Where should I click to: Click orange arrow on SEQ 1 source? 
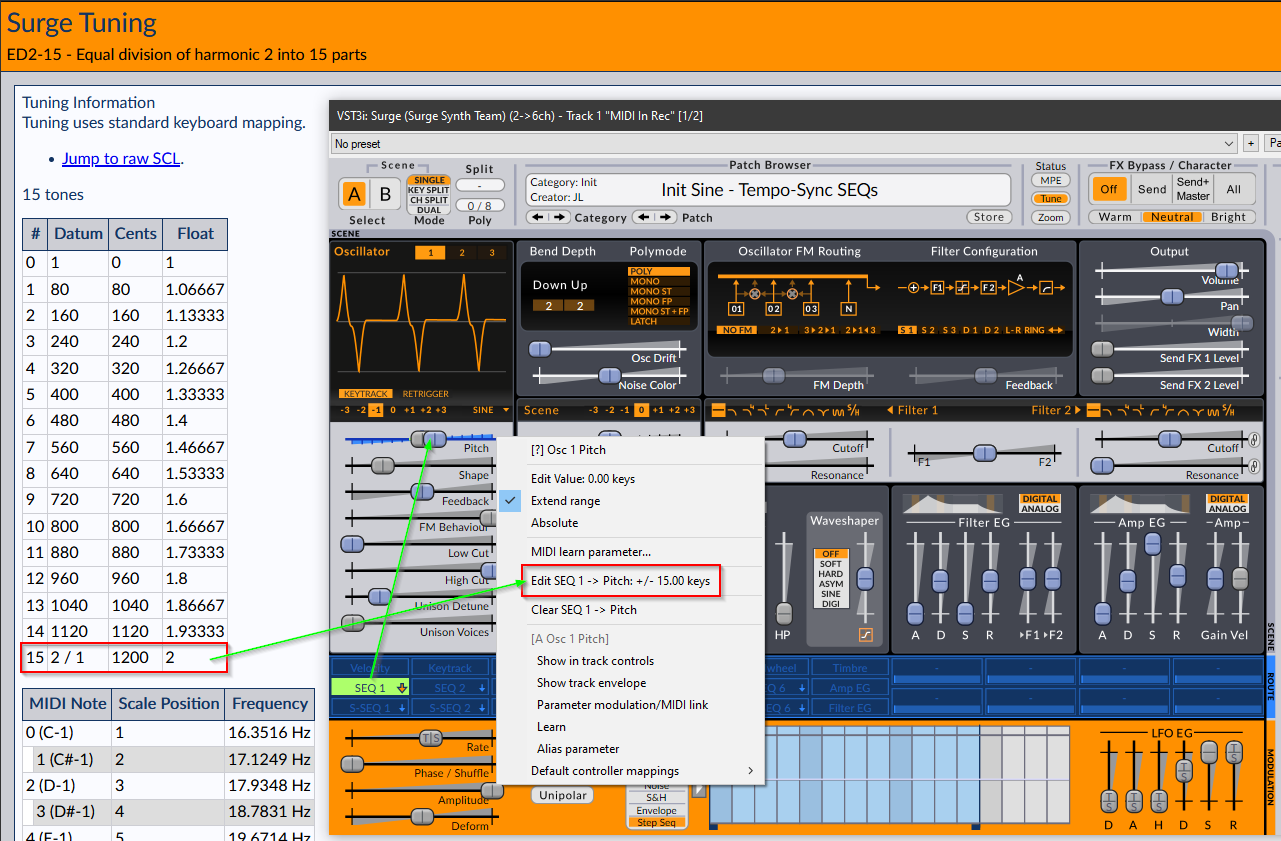[x=402, y=687]
